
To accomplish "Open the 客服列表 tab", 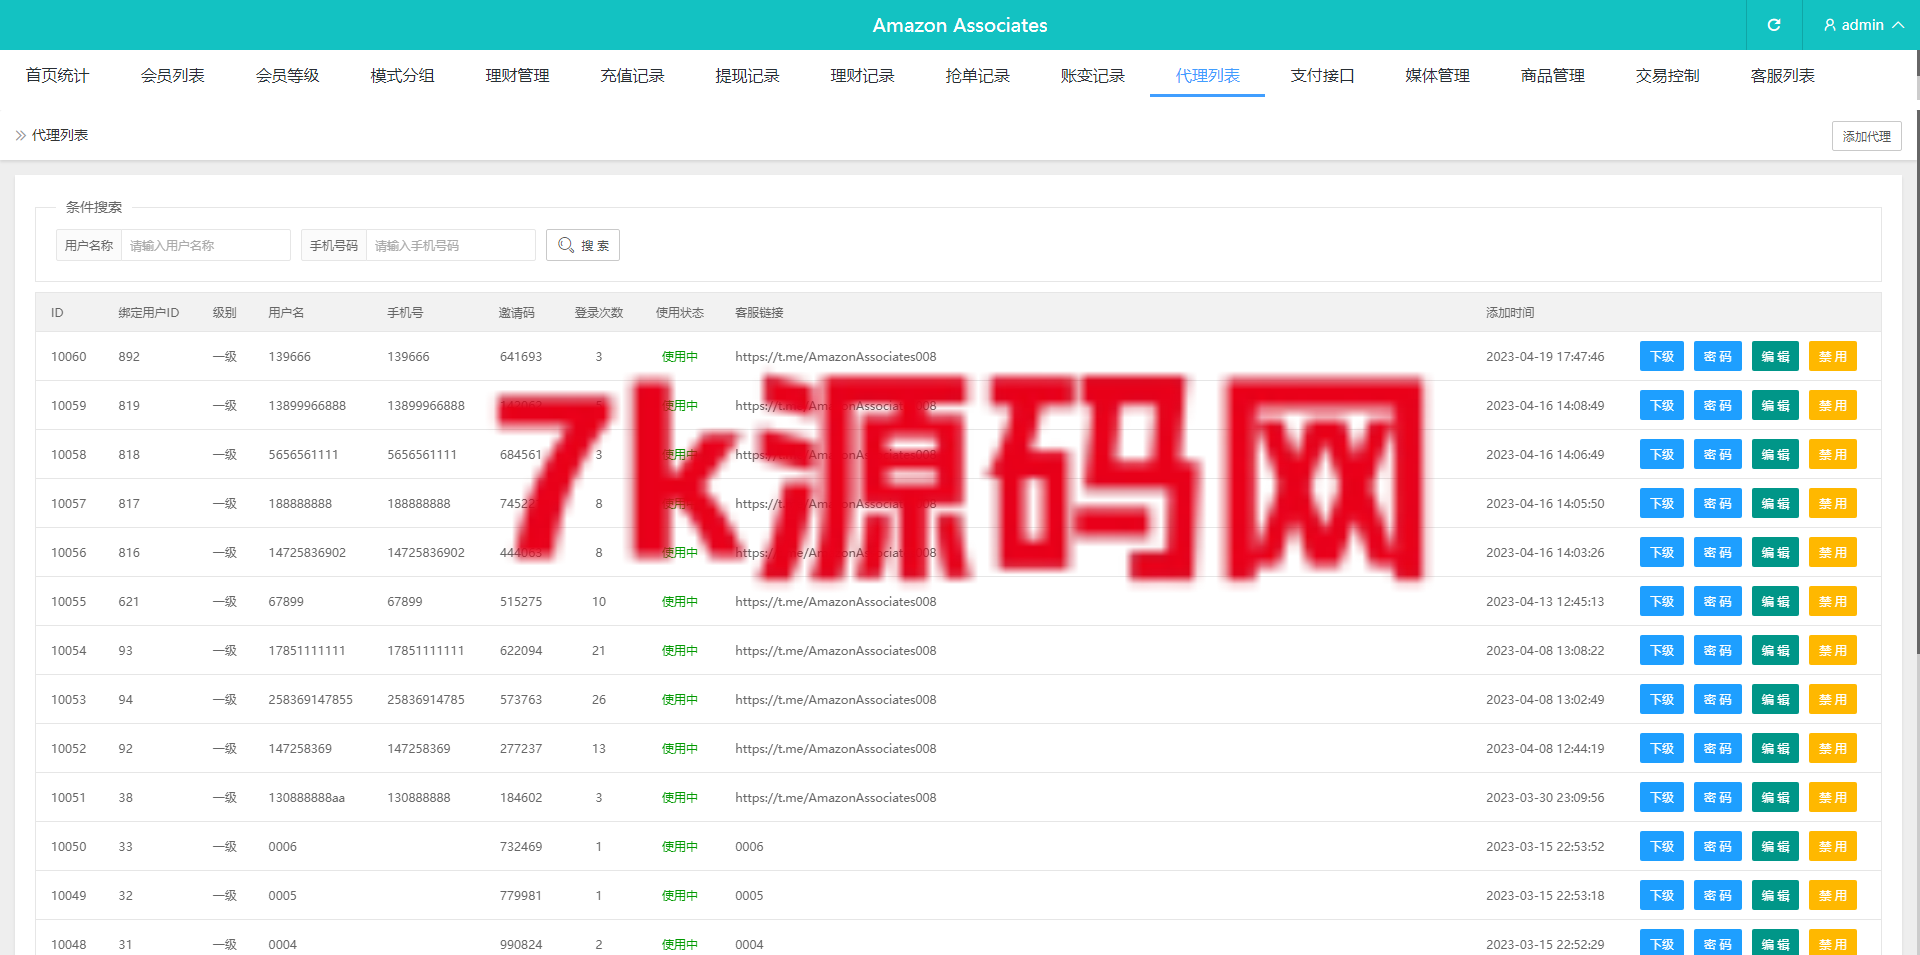I will [1782, 76].
